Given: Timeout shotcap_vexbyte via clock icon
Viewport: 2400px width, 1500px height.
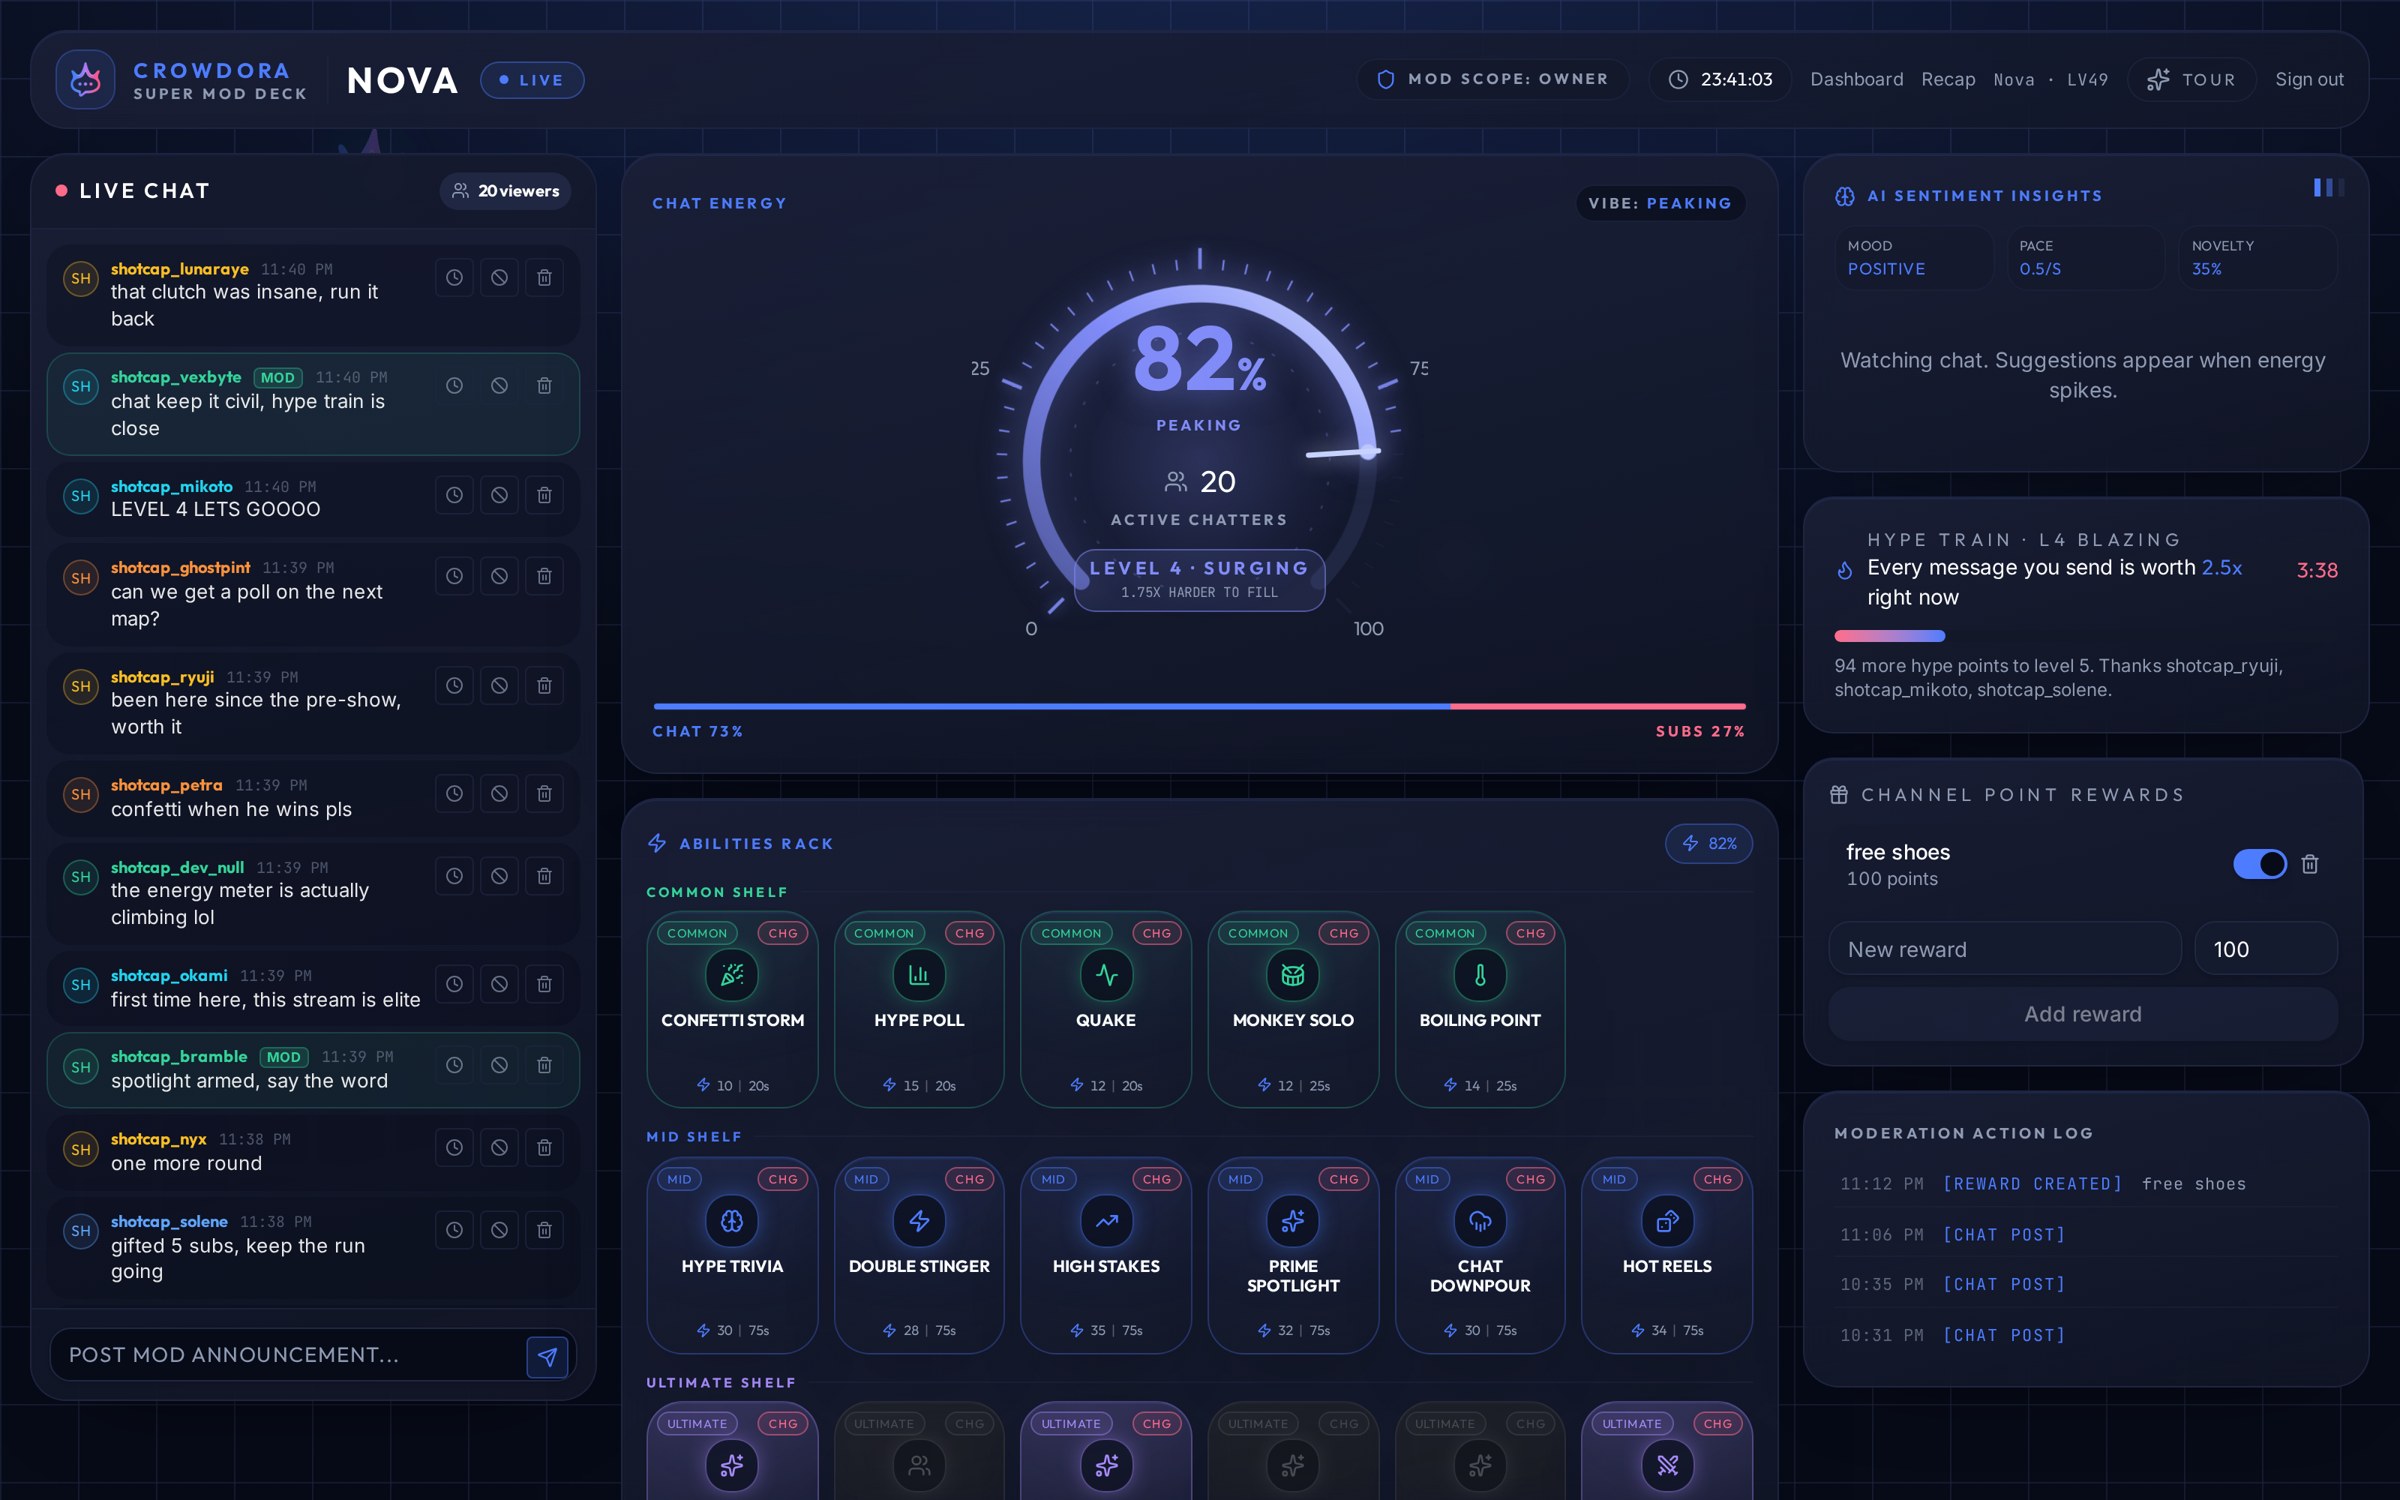Looking at the screenshot, I should [454, 386].
